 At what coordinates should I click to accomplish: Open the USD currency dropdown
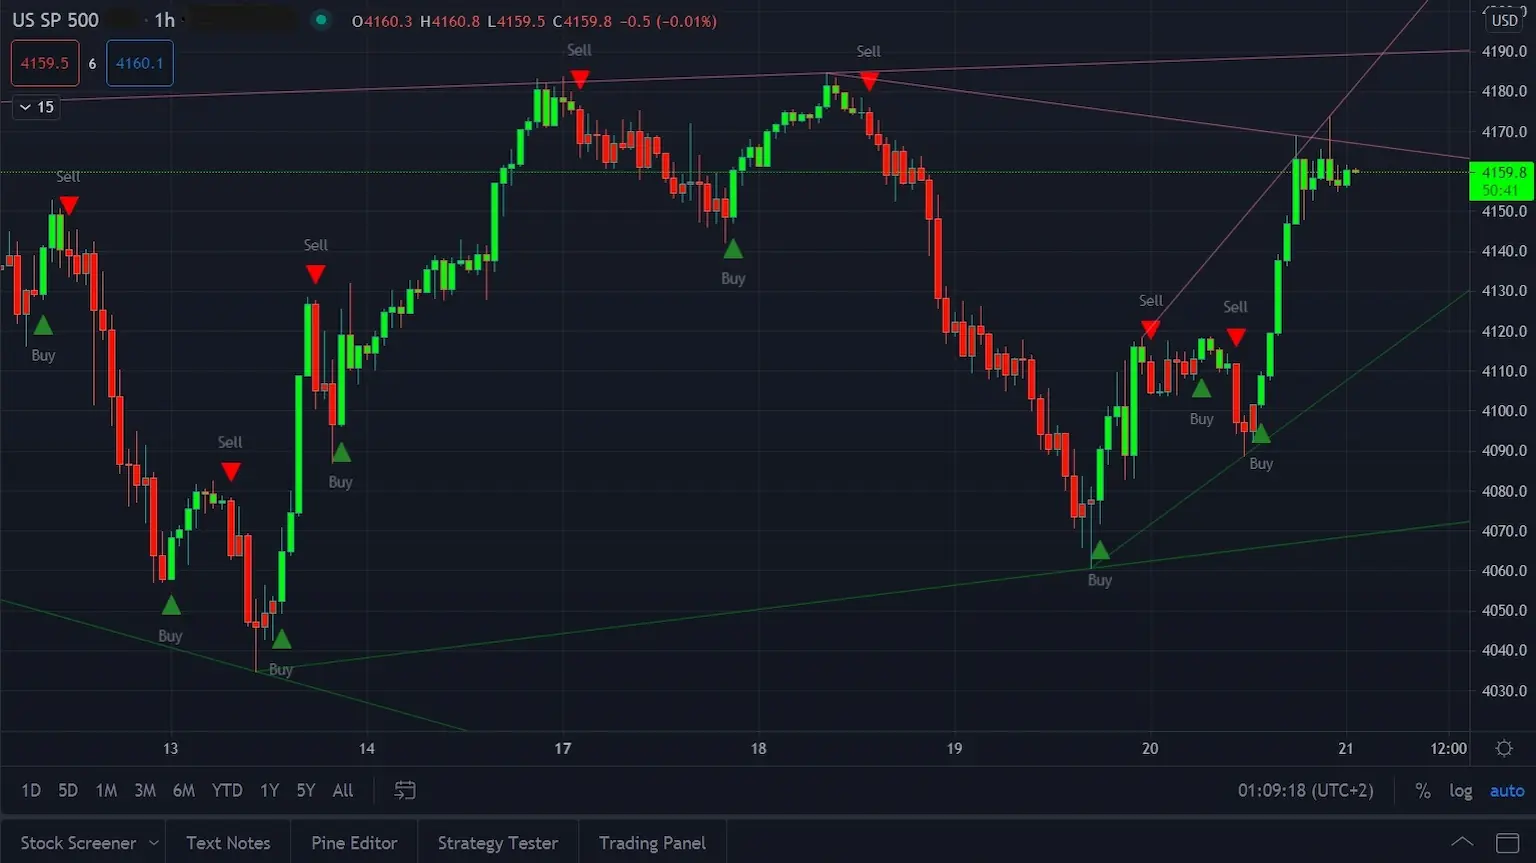tap(1504, 20)
